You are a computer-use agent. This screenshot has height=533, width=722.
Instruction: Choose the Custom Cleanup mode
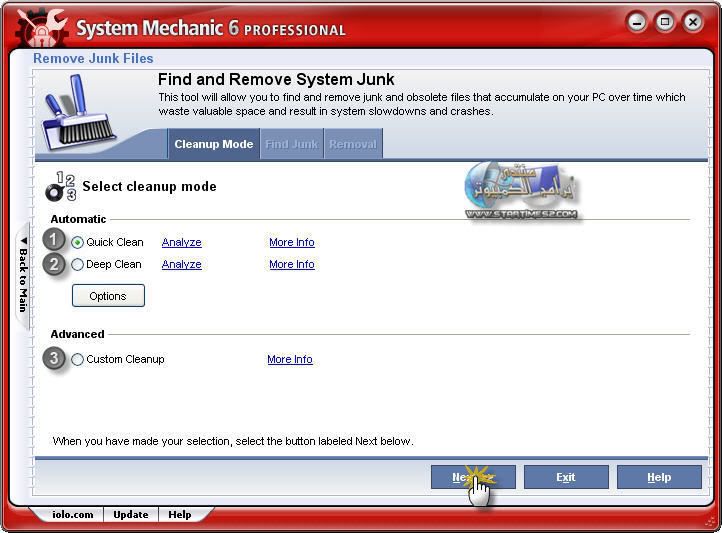point(77,359)
